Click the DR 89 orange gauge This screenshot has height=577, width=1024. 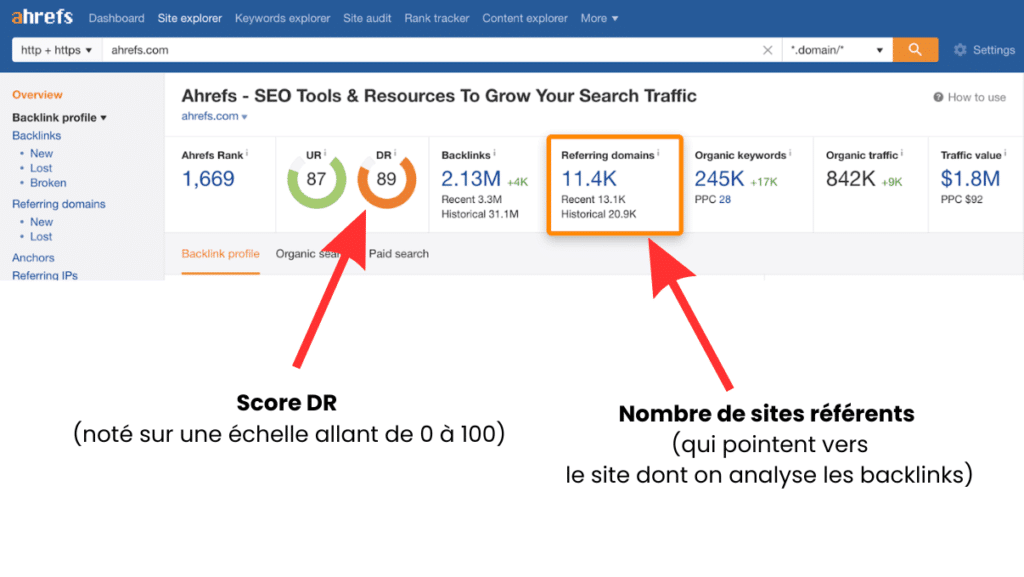[x=387, y=179]
